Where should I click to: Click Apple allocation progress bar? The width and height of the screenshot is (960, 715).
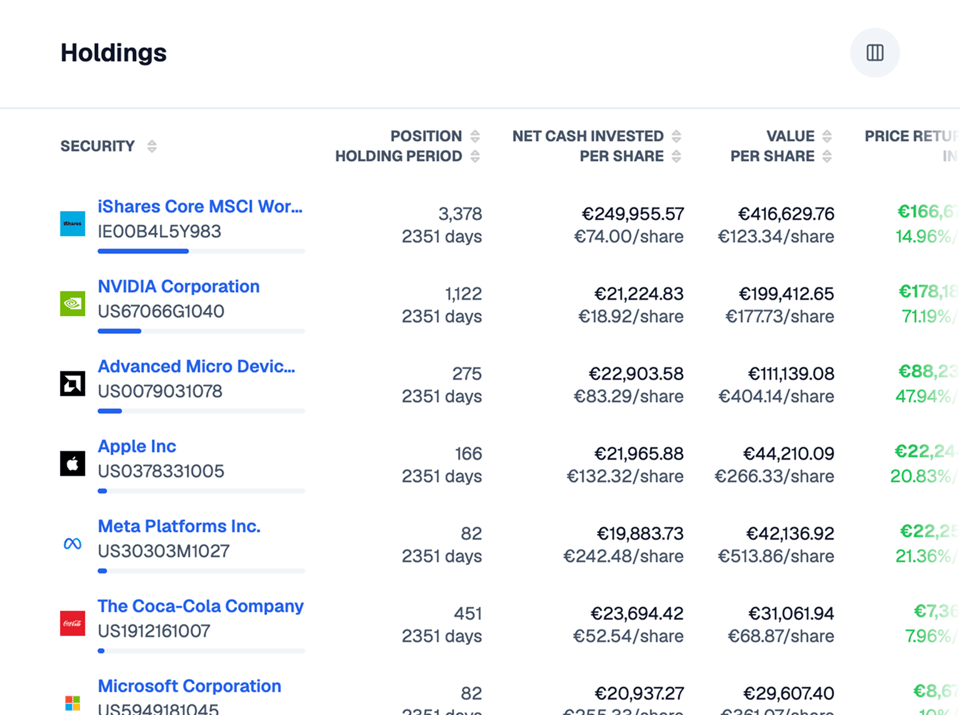pyautogui.click(x=201, y=491)
